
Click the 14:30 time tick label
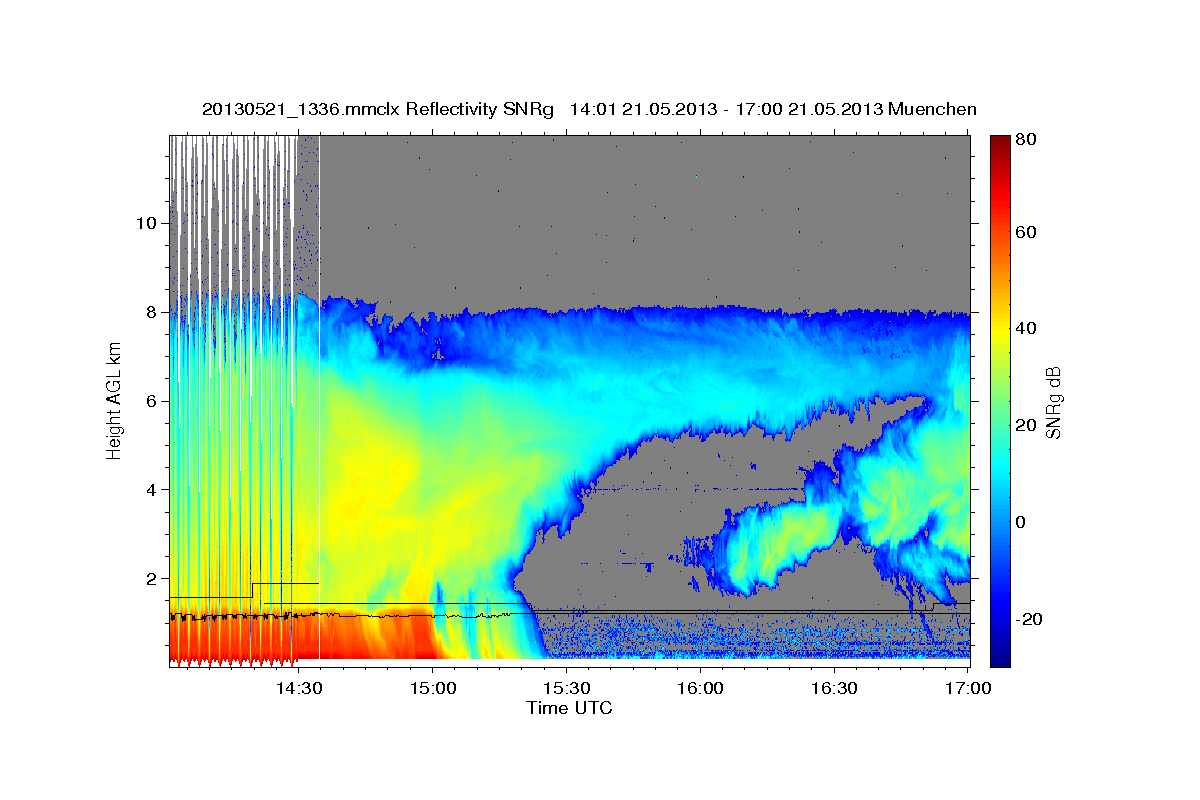click(x=299, y=688)
